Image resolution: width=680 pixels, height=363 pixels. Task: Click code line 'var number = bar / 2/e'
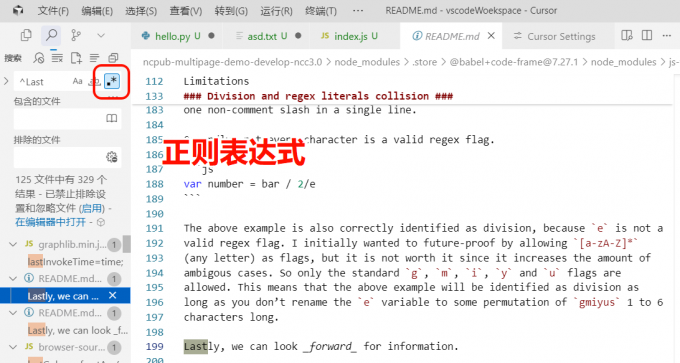249,184
